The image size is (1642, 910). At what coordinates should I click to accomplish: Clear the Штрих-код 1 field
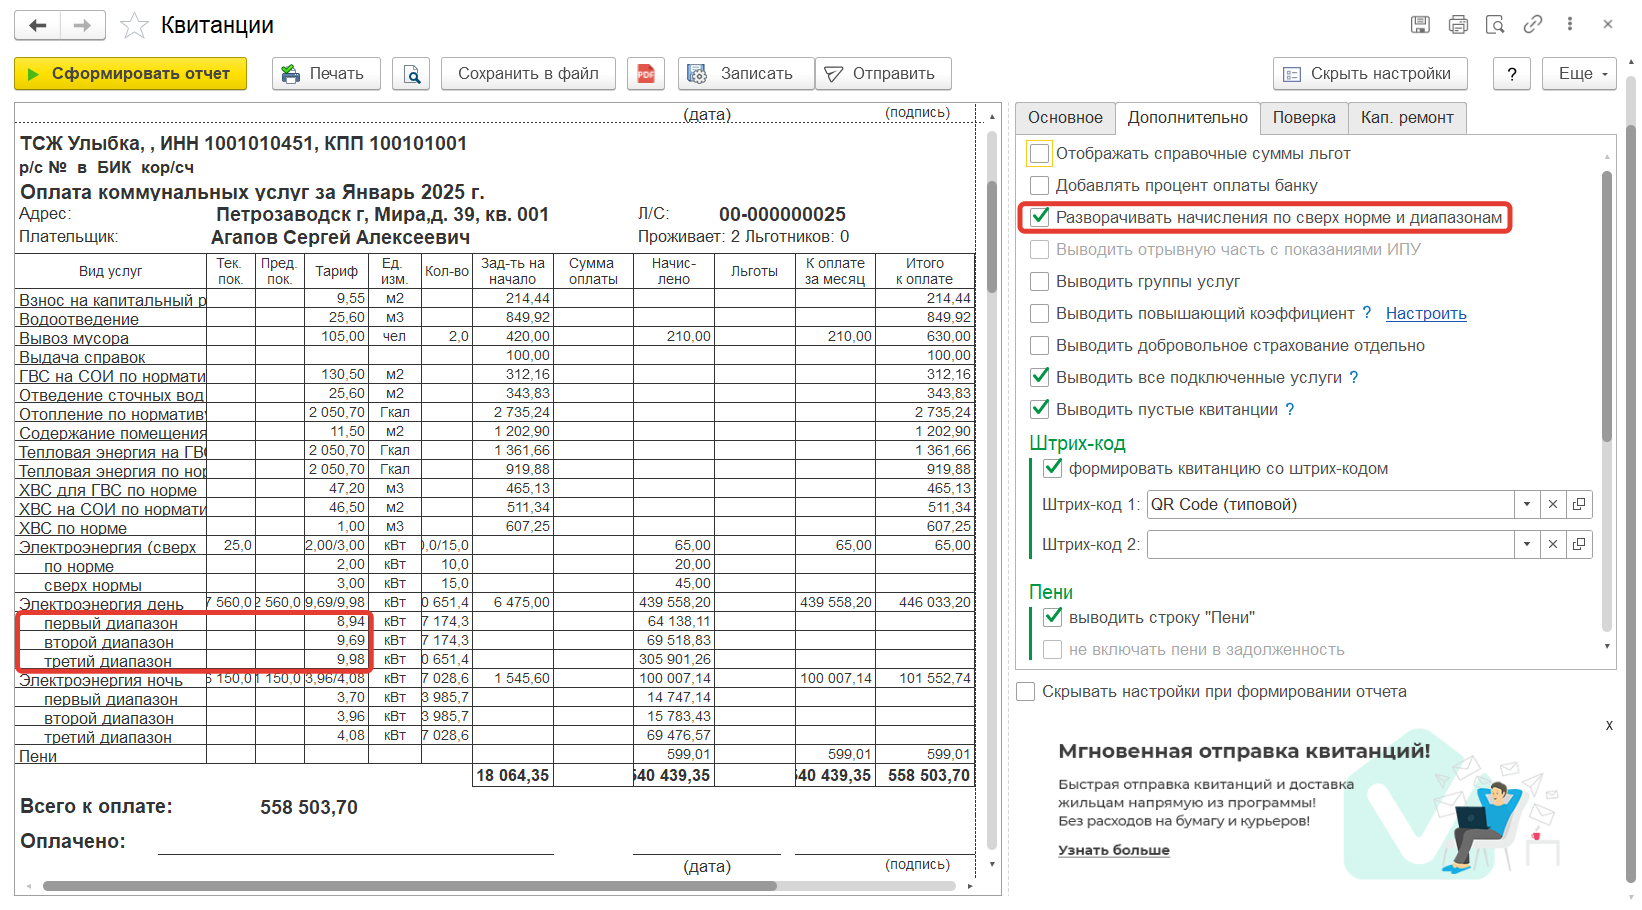[x=1553, y=505]
